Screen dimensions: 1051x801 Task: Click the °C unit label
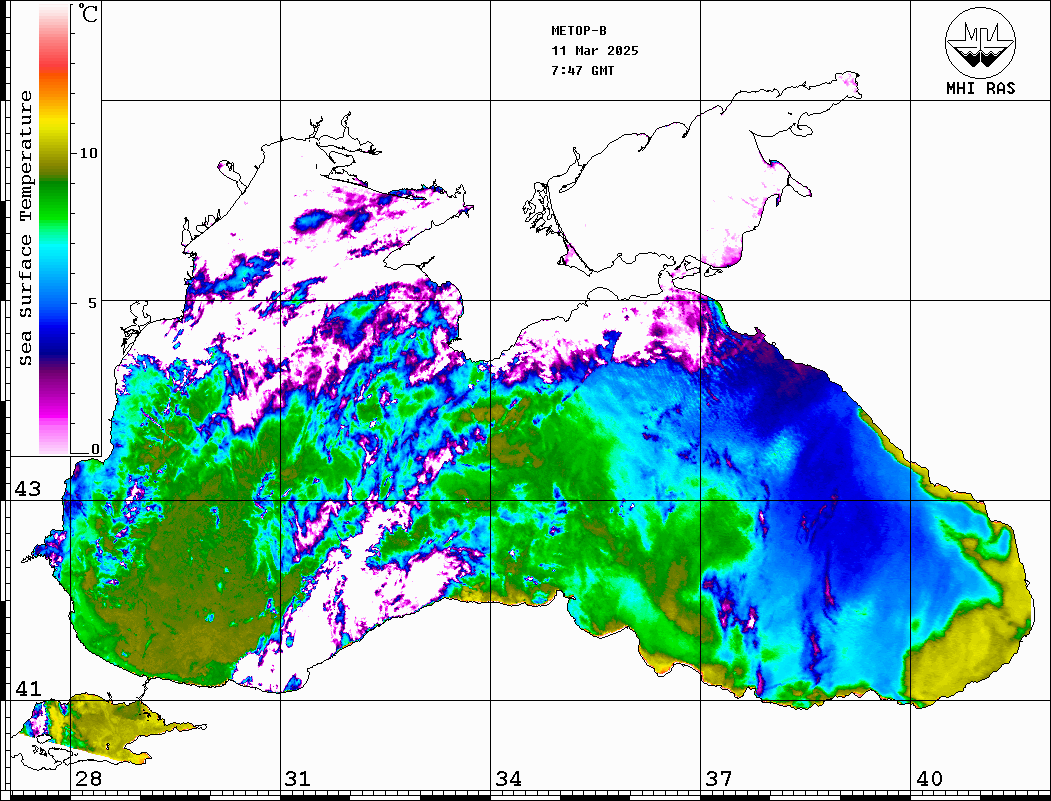(88, 13)
